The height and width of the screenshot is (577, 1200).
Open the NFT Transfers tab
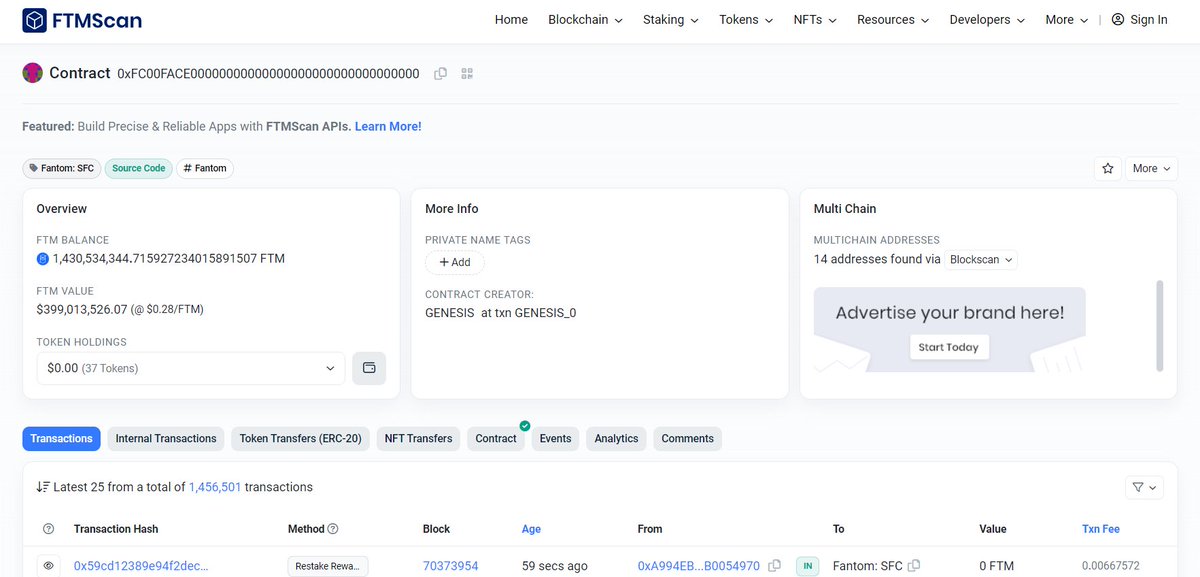click(419, 439)
